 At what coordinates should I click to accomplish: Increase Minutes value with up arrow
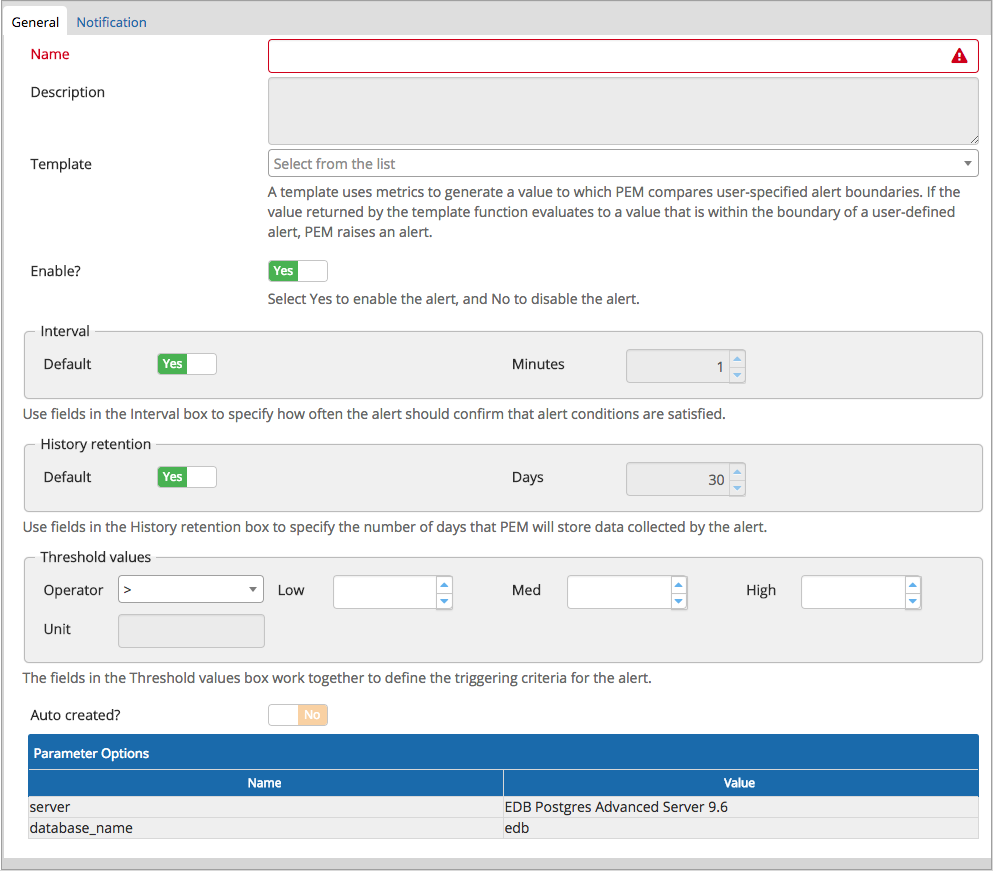[737, 358]
